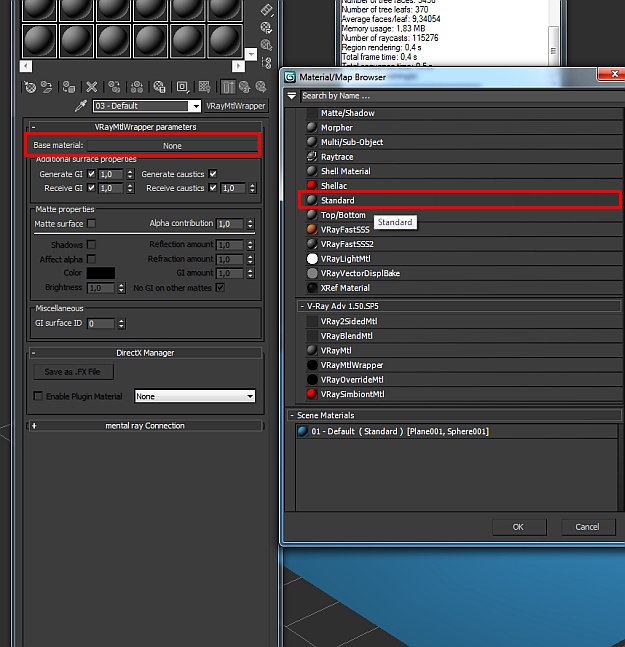Click the sample slots scroll-down arrow
Viewport: 625px width, 647px height.
point(251,54)
